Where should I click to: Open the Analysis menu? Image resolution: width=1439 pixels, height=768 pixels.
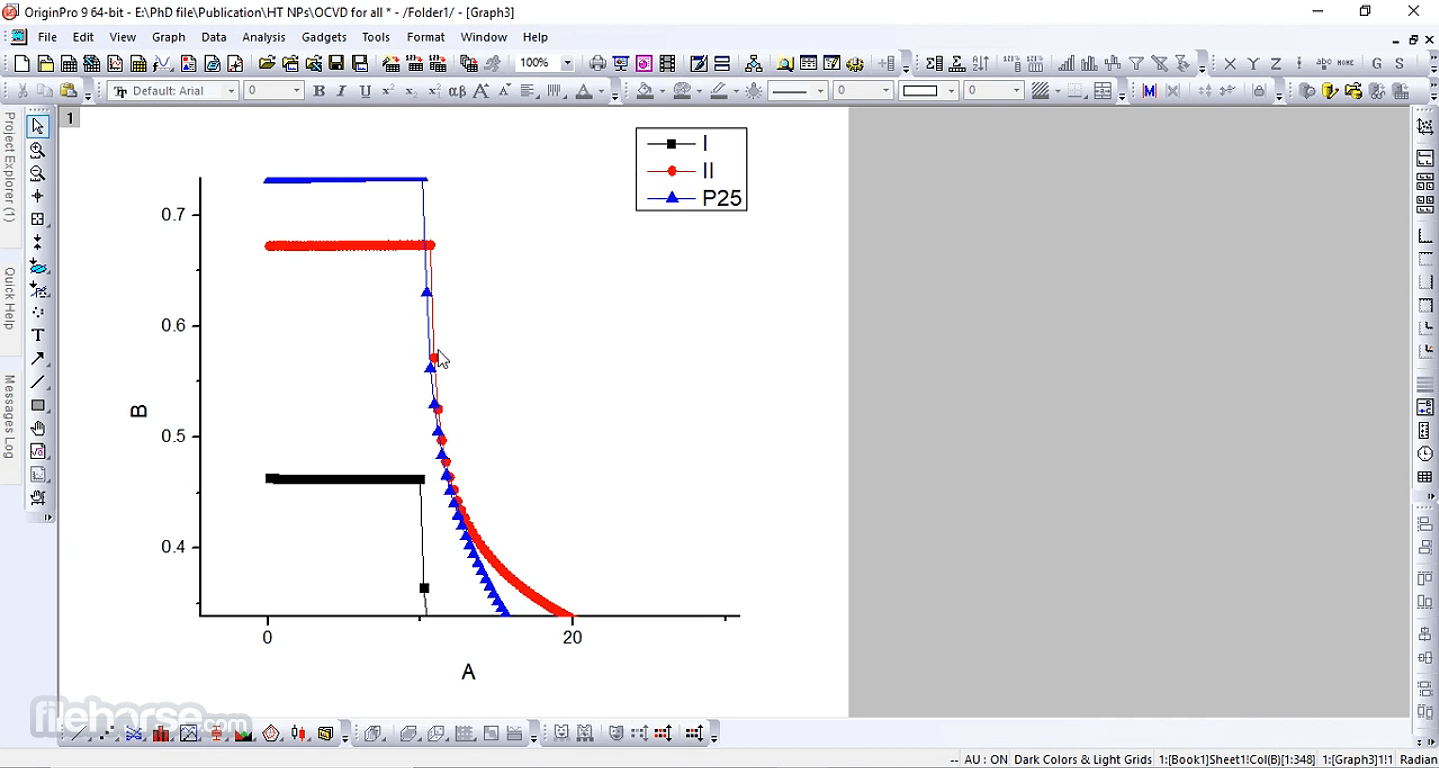tap(264, 37)
